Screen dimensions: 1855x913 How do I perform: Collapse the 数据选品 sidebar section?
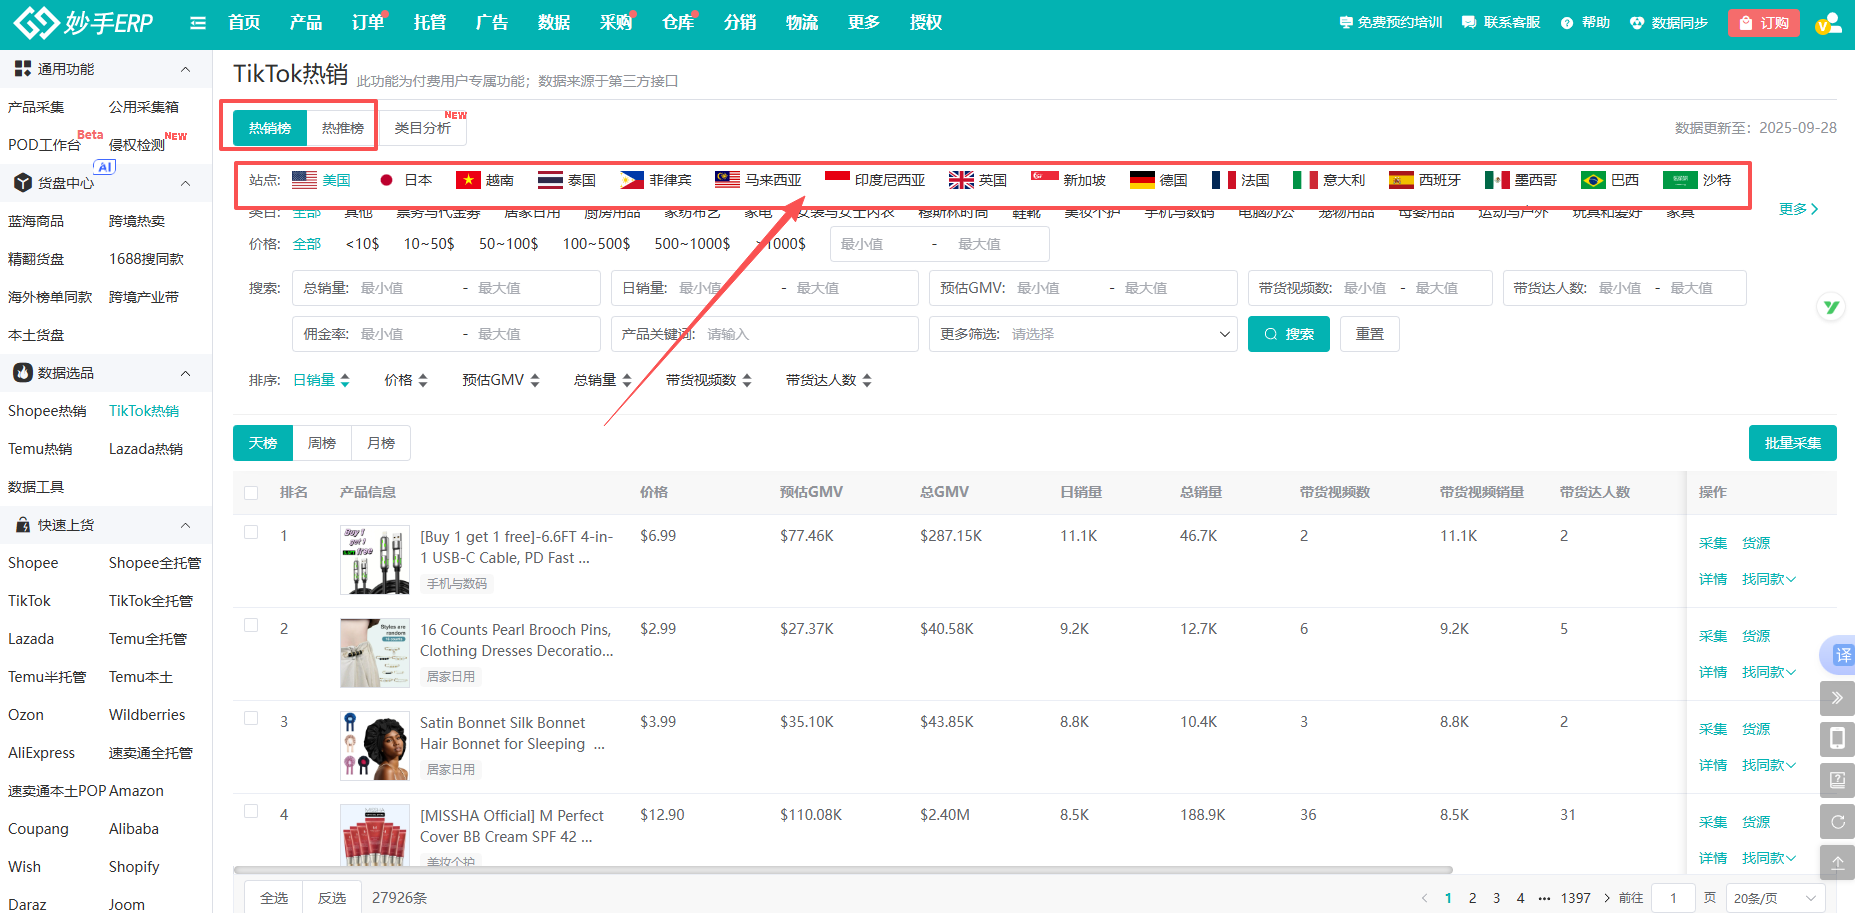185,373
